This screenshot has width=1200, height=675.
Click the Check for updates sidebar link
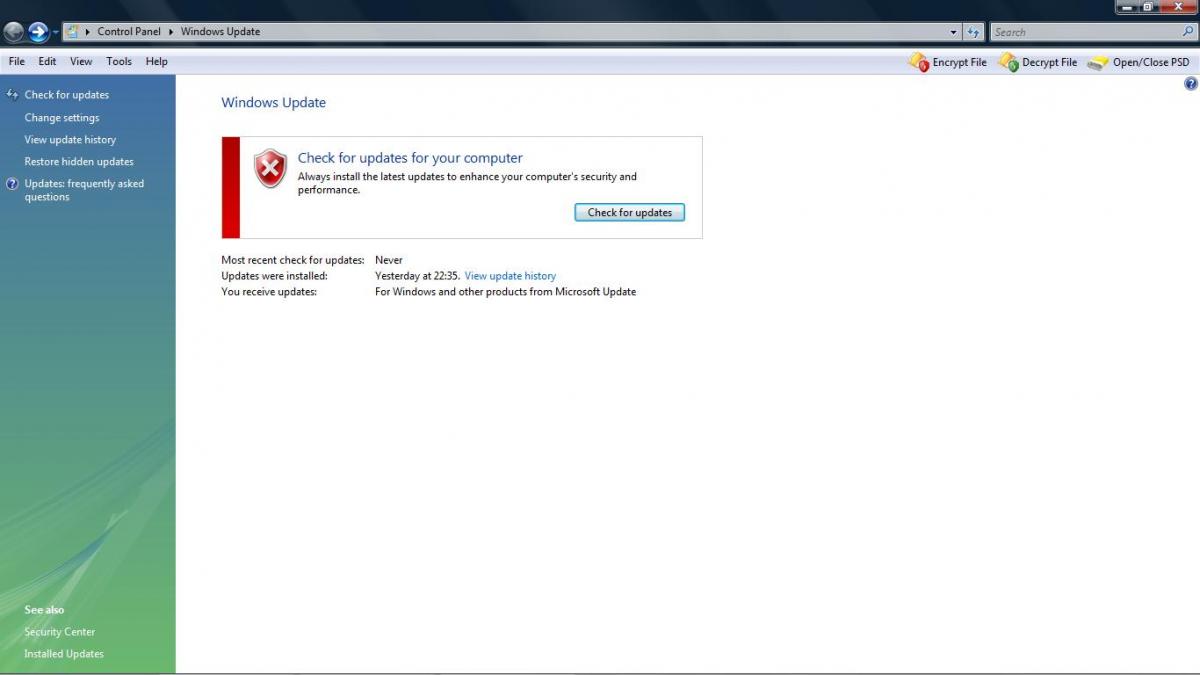click(x=67, y=95)
